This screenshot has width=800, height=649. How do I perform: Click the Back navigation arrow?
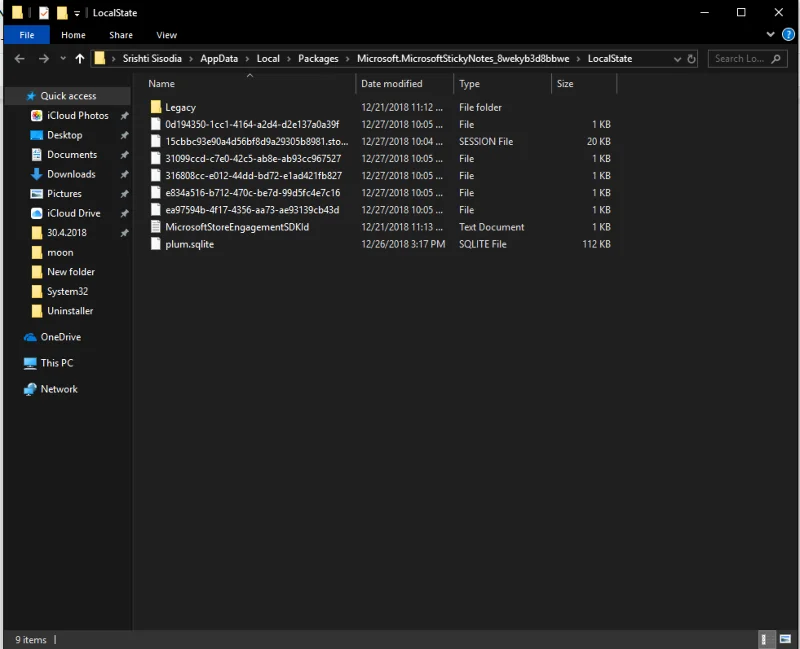click(19, 59)
